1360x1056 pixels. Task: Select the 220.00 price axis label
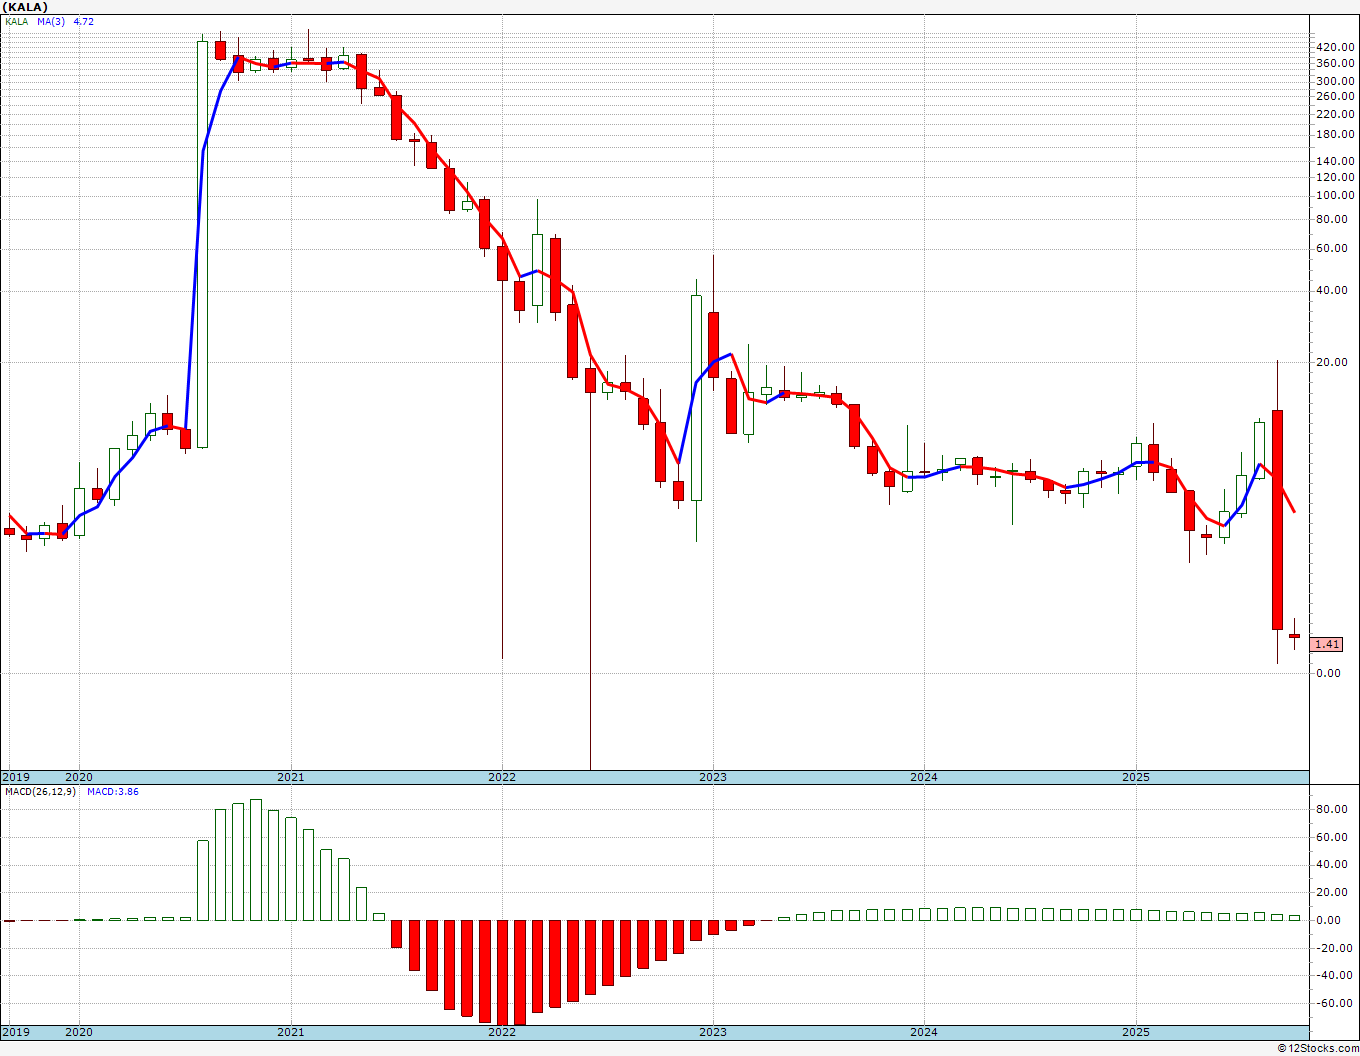(1336, 114)
